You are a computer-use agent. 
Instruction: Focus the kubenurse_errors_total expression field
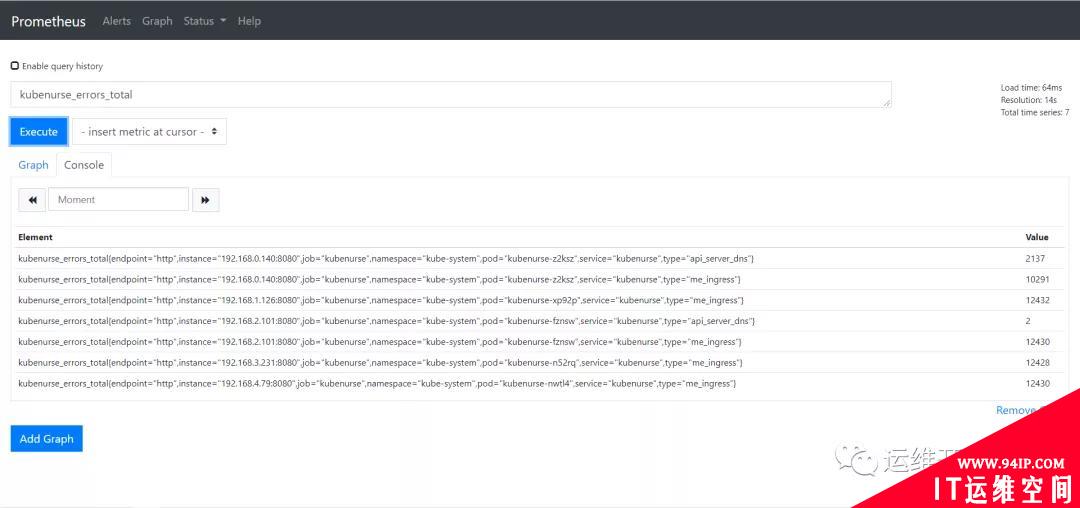[451, 95]
